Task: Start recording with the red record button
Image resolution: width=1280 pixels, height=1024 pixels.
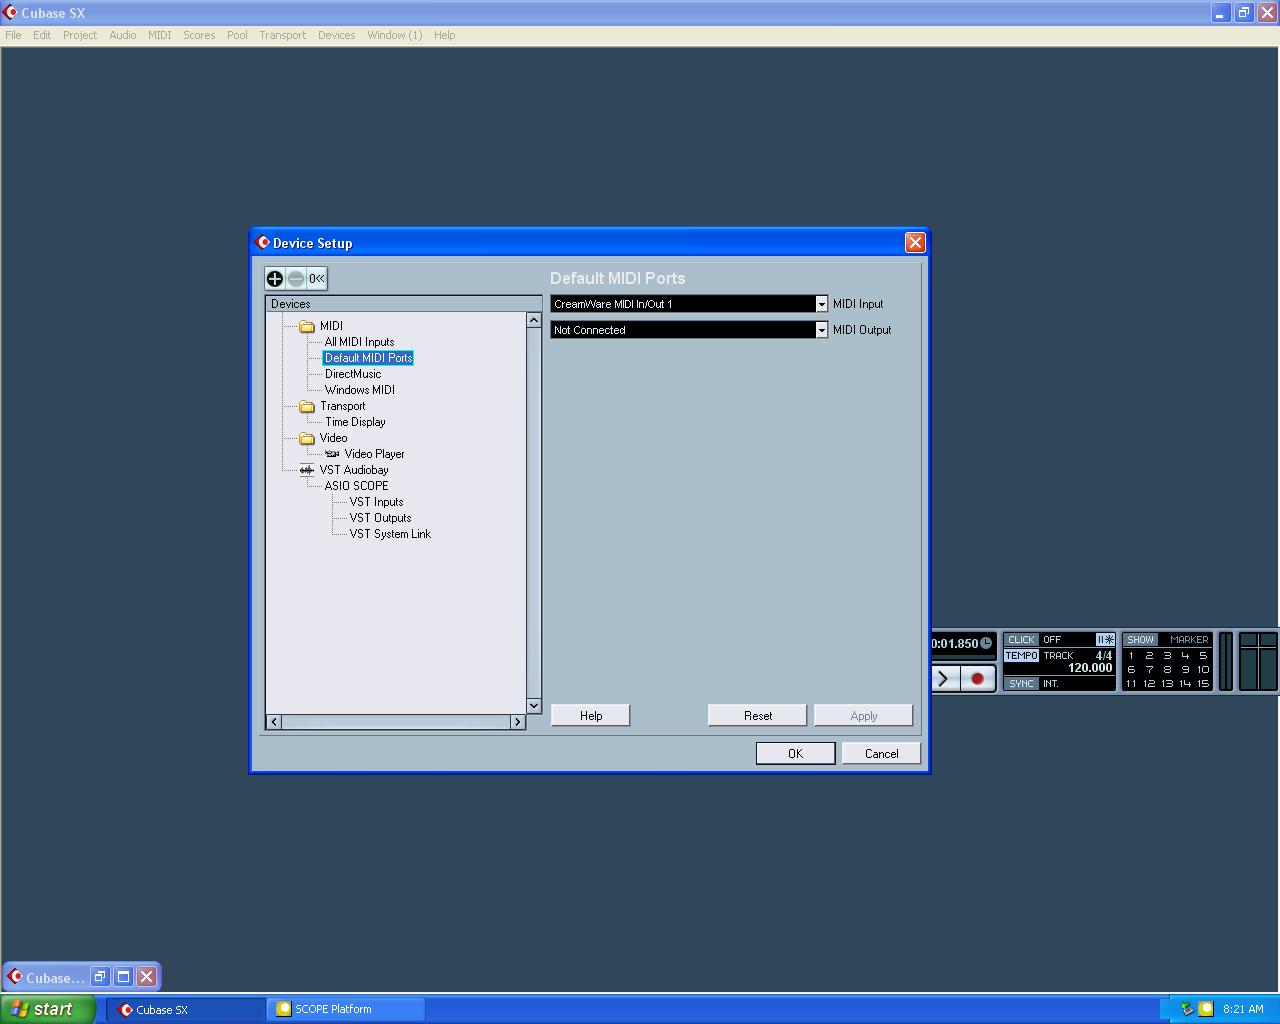Action: point(978,679)
